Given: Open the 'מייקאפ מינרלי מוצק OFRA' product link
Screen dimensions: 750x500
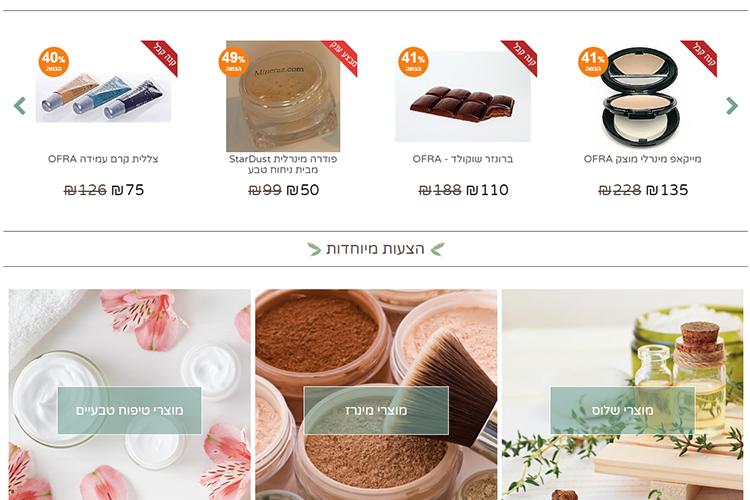Looking at the screenshot, I should click(x=642, y=159).
